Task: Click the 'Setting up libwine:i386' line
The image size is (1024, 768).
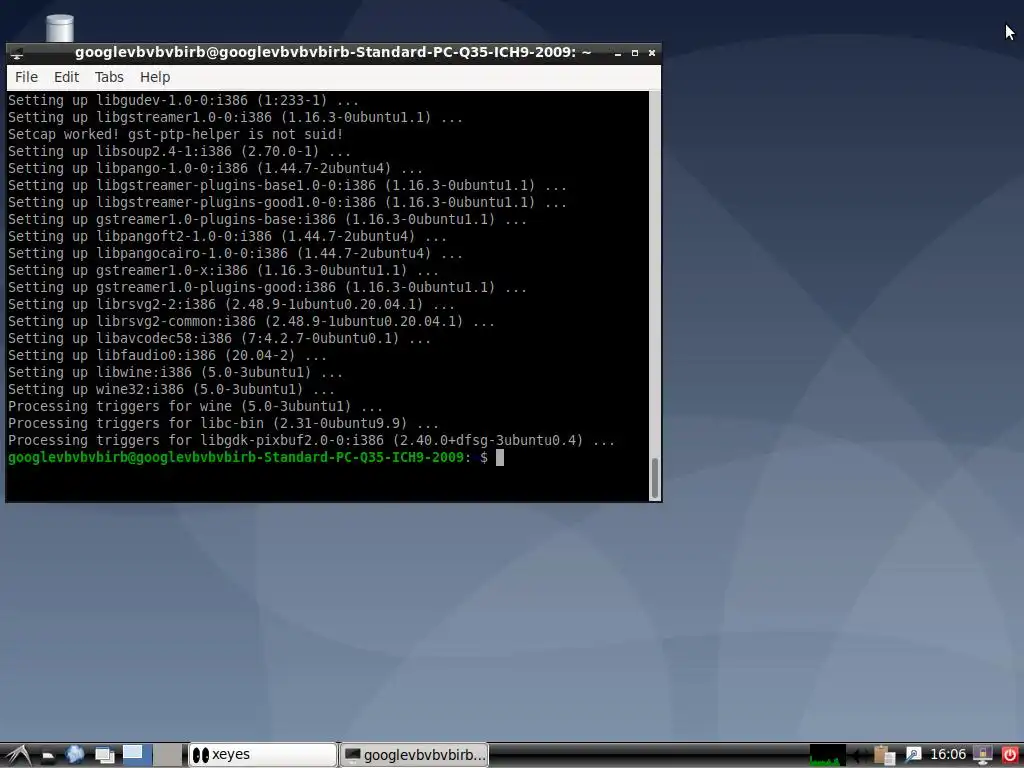Action: click(x=175, y=373)
